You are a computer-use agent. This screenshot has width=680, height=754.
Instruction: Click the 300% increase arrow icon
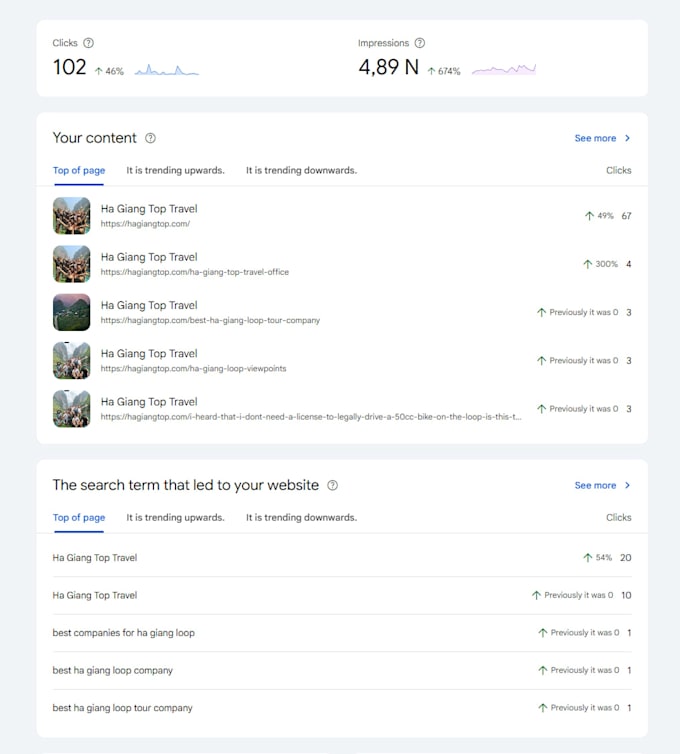click(587, 264)
